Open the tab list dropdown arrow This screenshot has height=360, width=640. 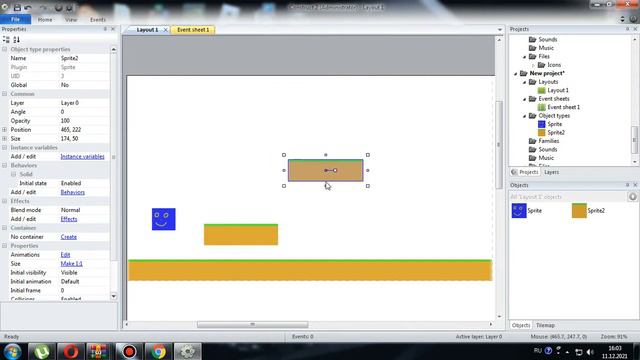(500, 30)
